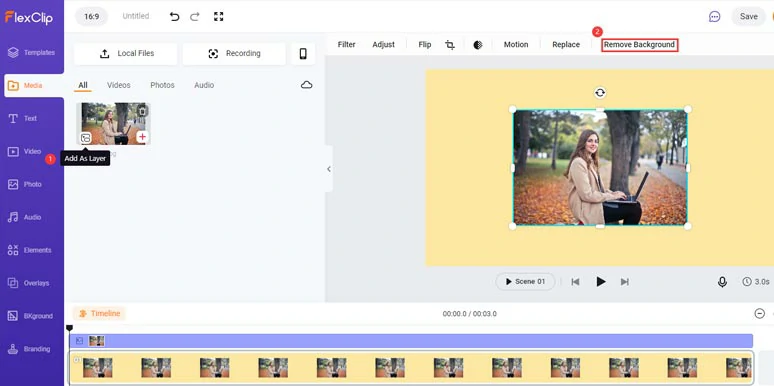Switch to the Photos tab
Viewport: 774px width, 386px height.
(162, 85)
